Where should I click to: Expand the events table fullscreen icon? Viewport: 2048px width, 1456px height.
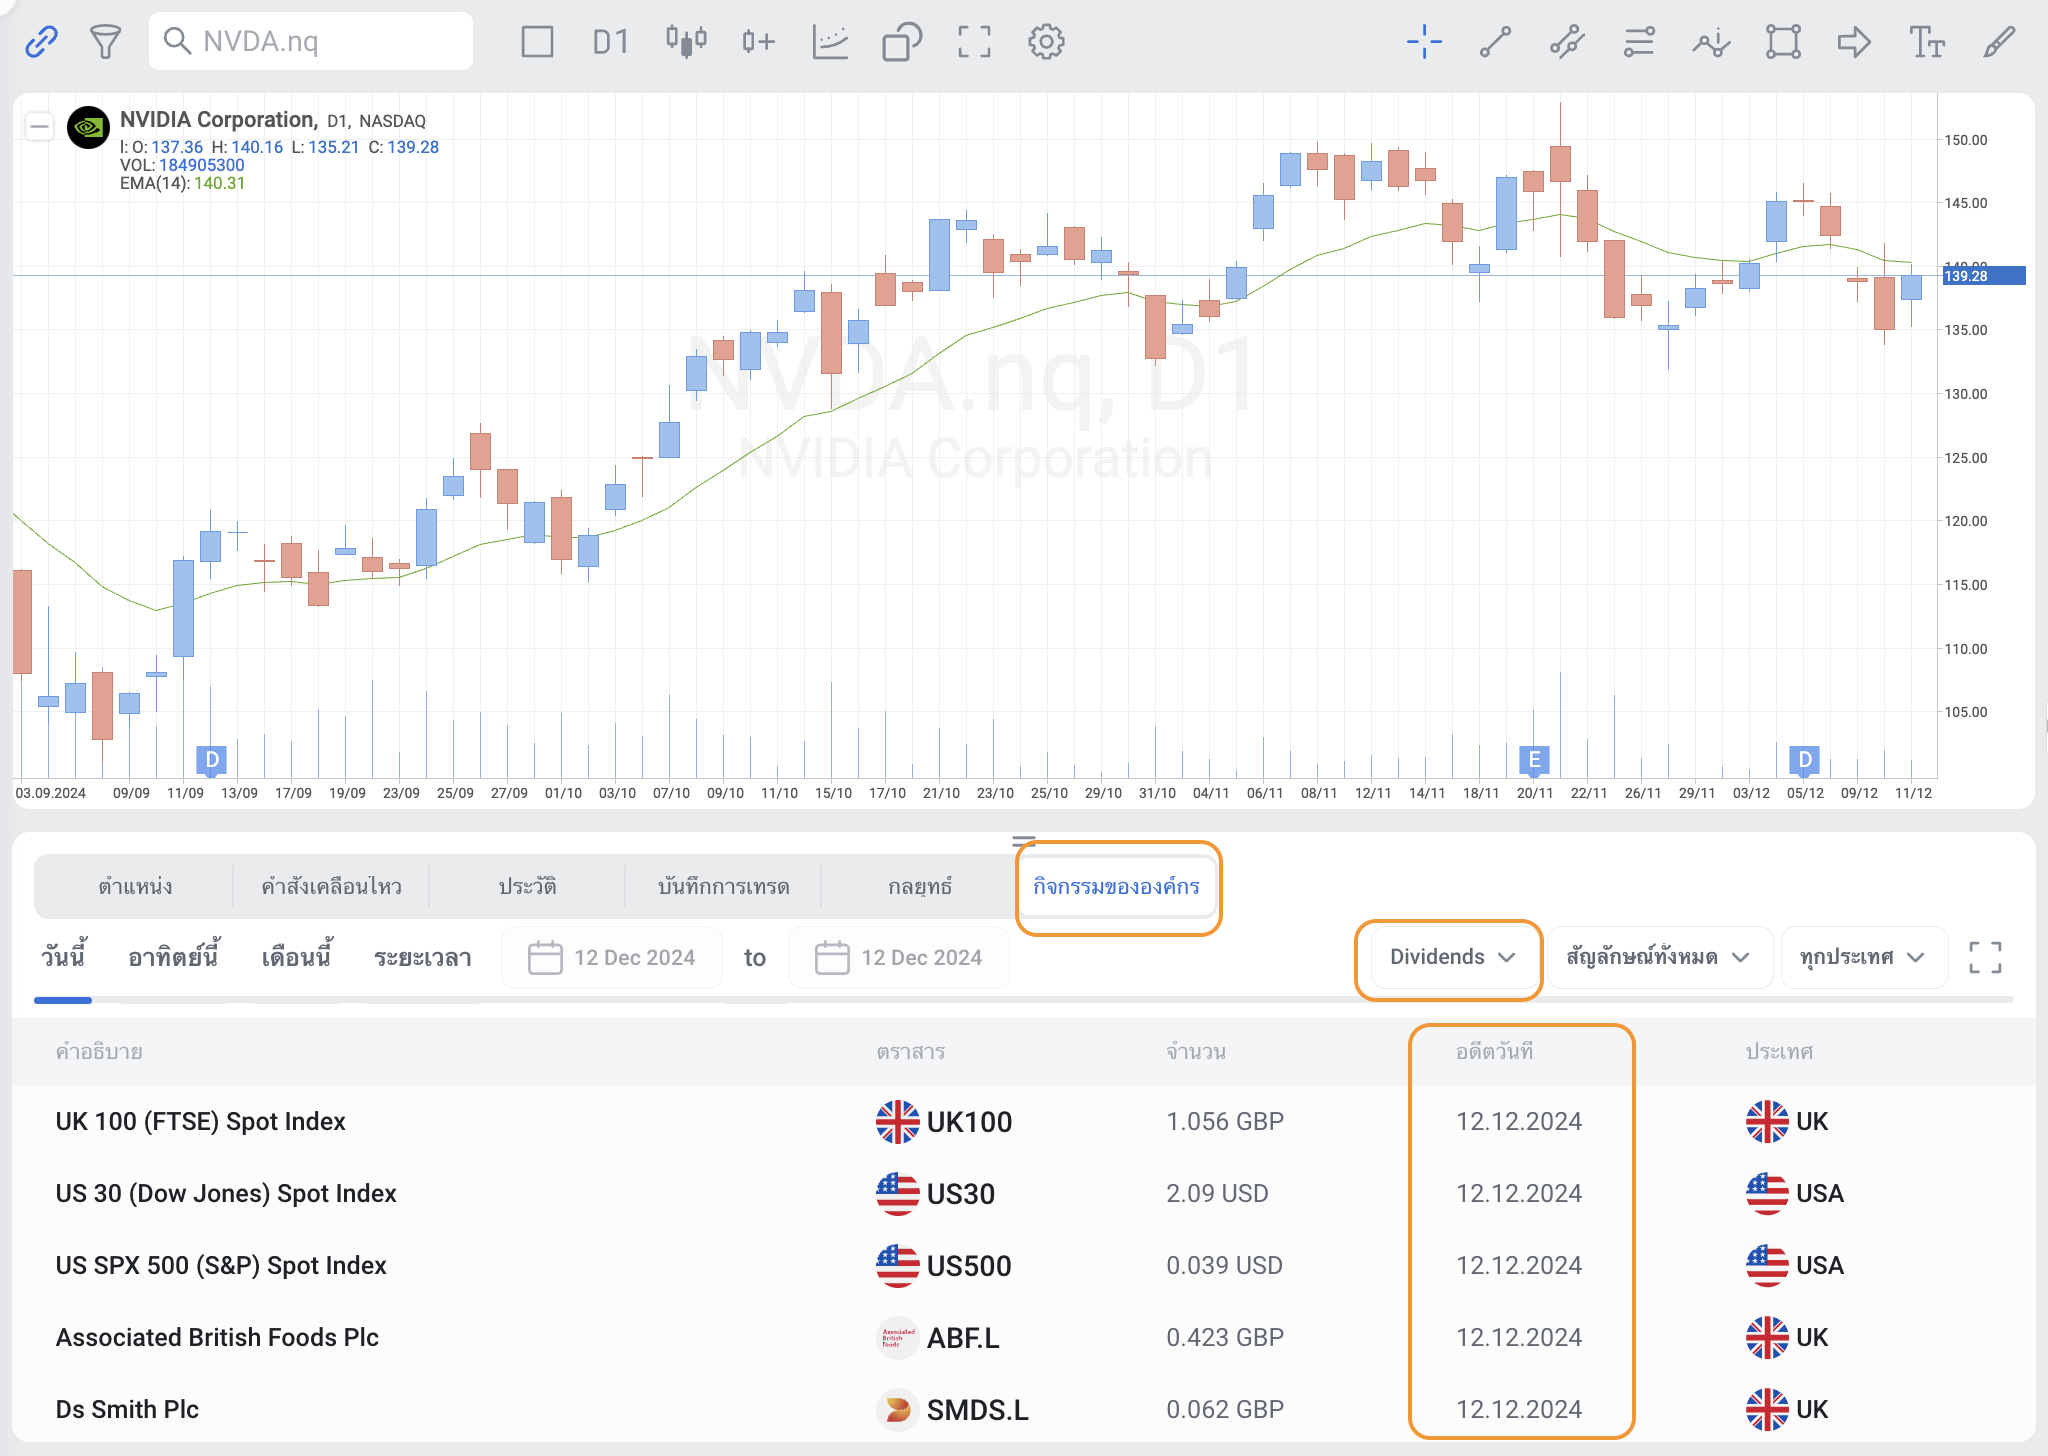coord(1985,957)
